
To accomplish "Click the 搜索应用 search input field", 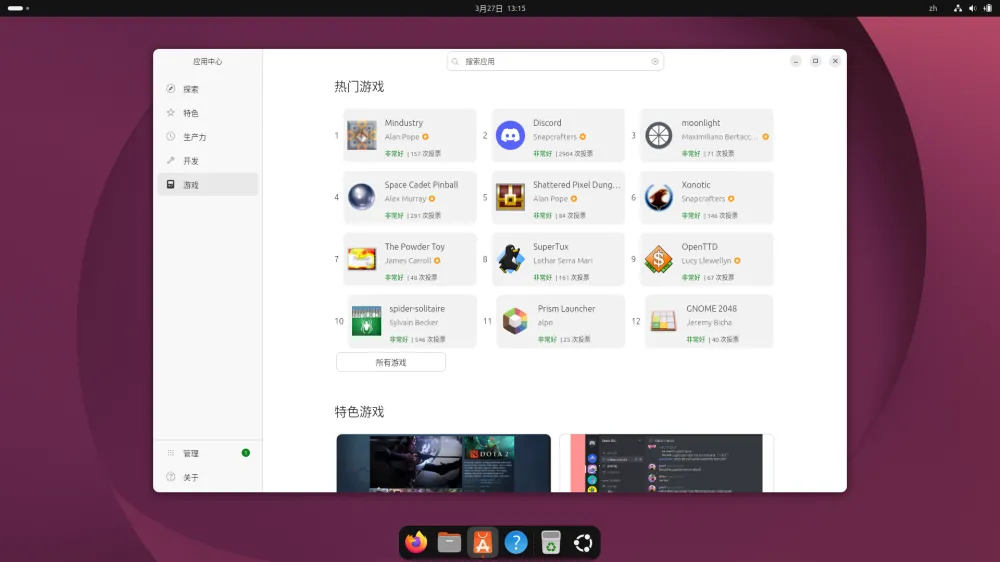I will pyautogui.click(x=555, y=61).
